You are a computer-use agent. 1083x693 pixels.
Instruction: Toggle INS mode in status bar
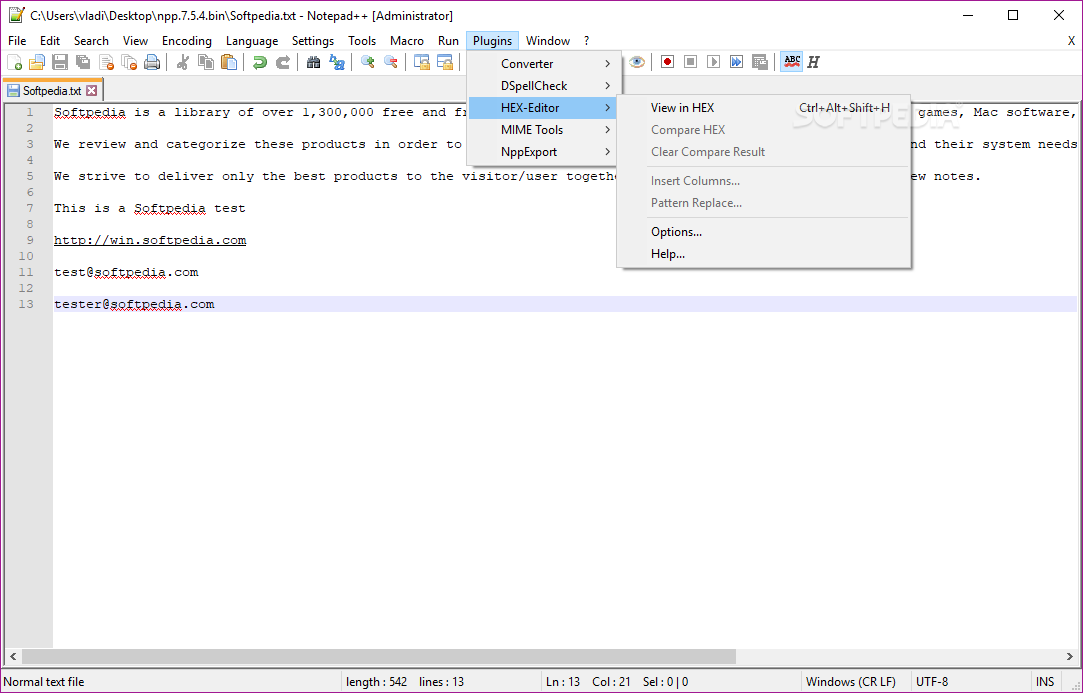tap(1046, 682)
